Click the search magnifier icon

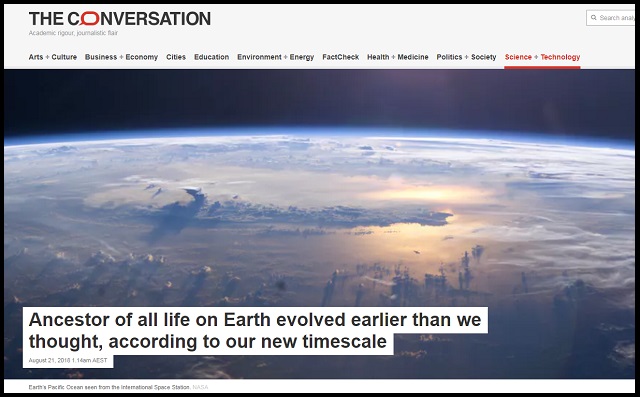point(593,18)
